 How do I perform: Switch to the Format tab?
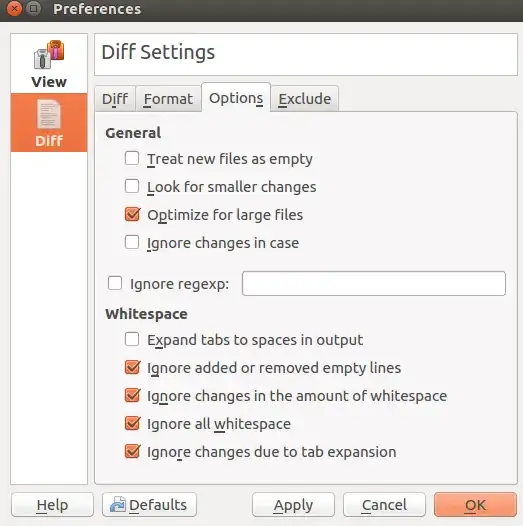[x=168, y=99]
